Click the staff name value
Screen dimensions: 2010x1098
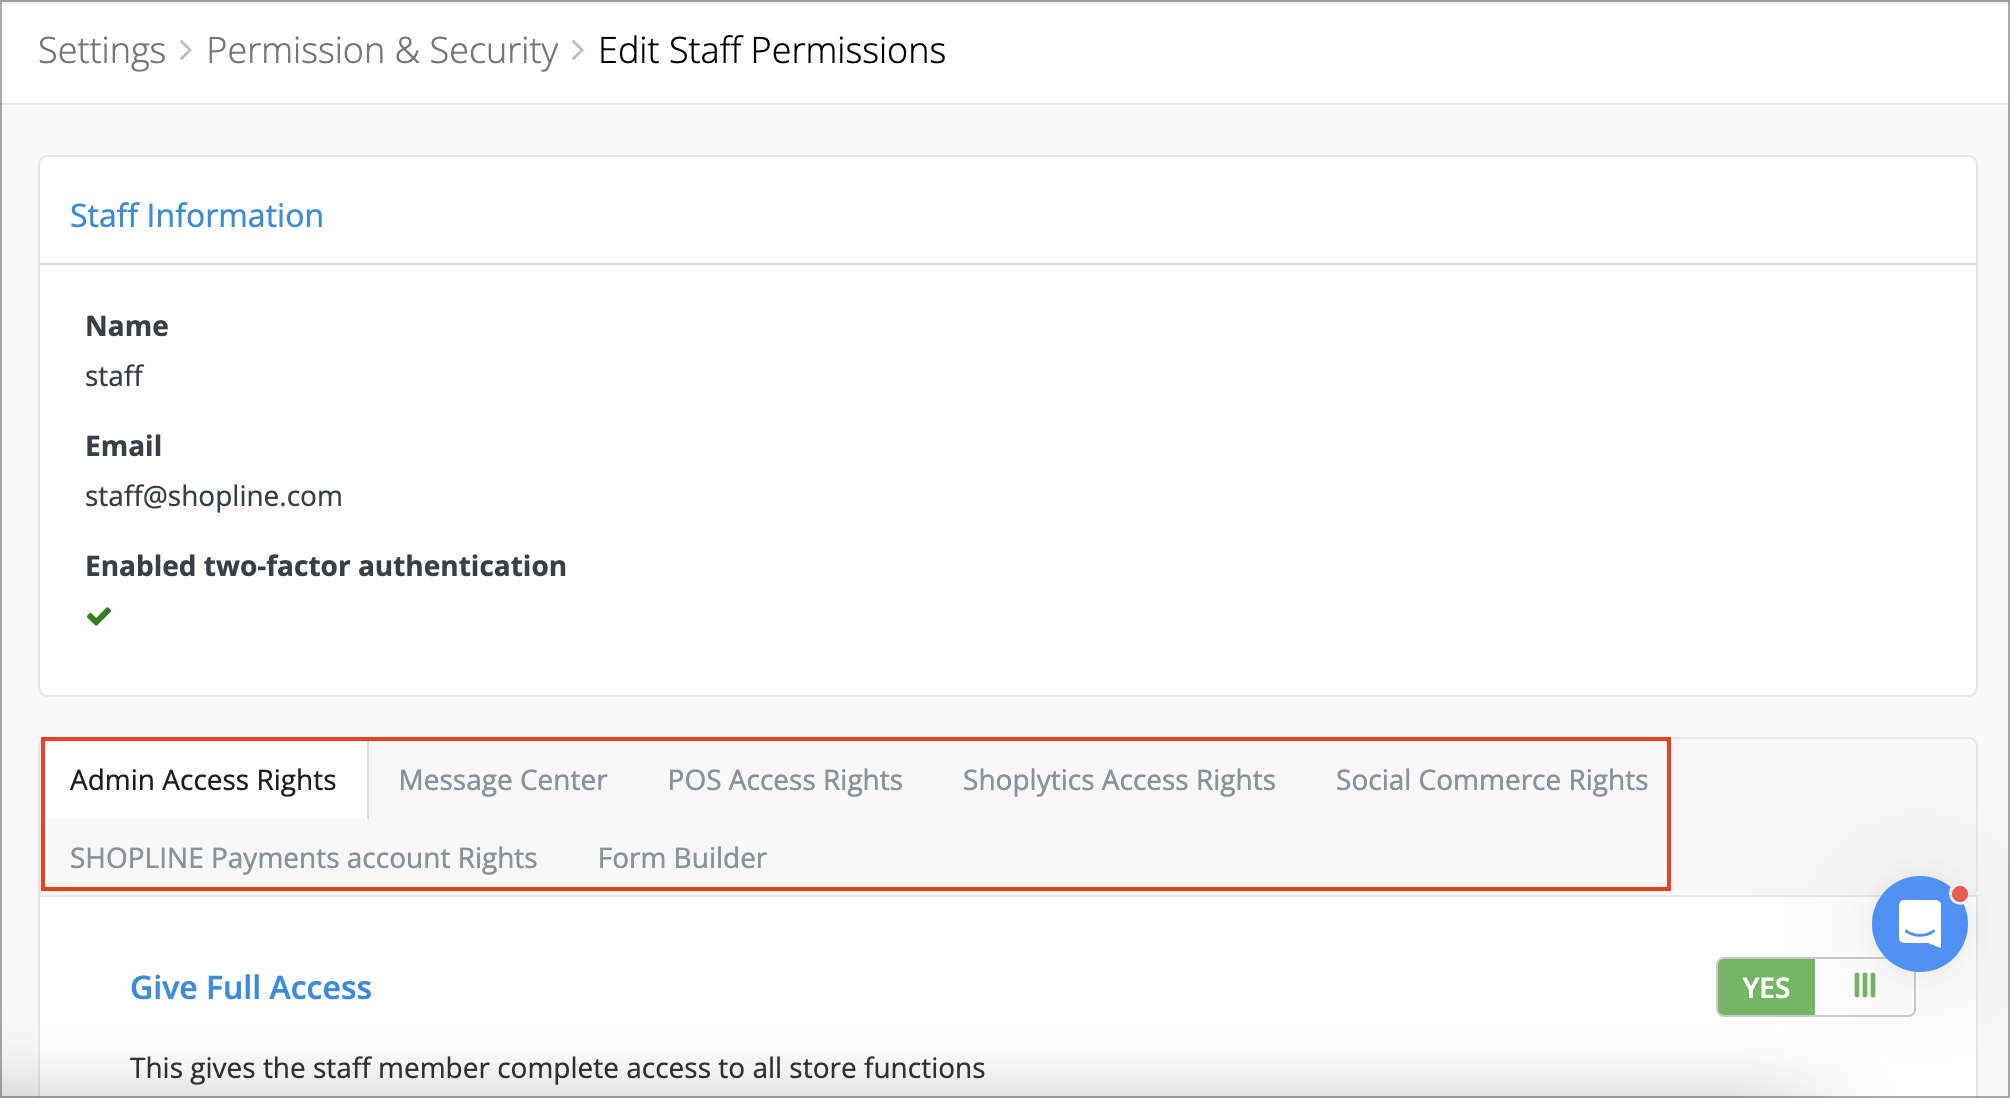point(114,376)
